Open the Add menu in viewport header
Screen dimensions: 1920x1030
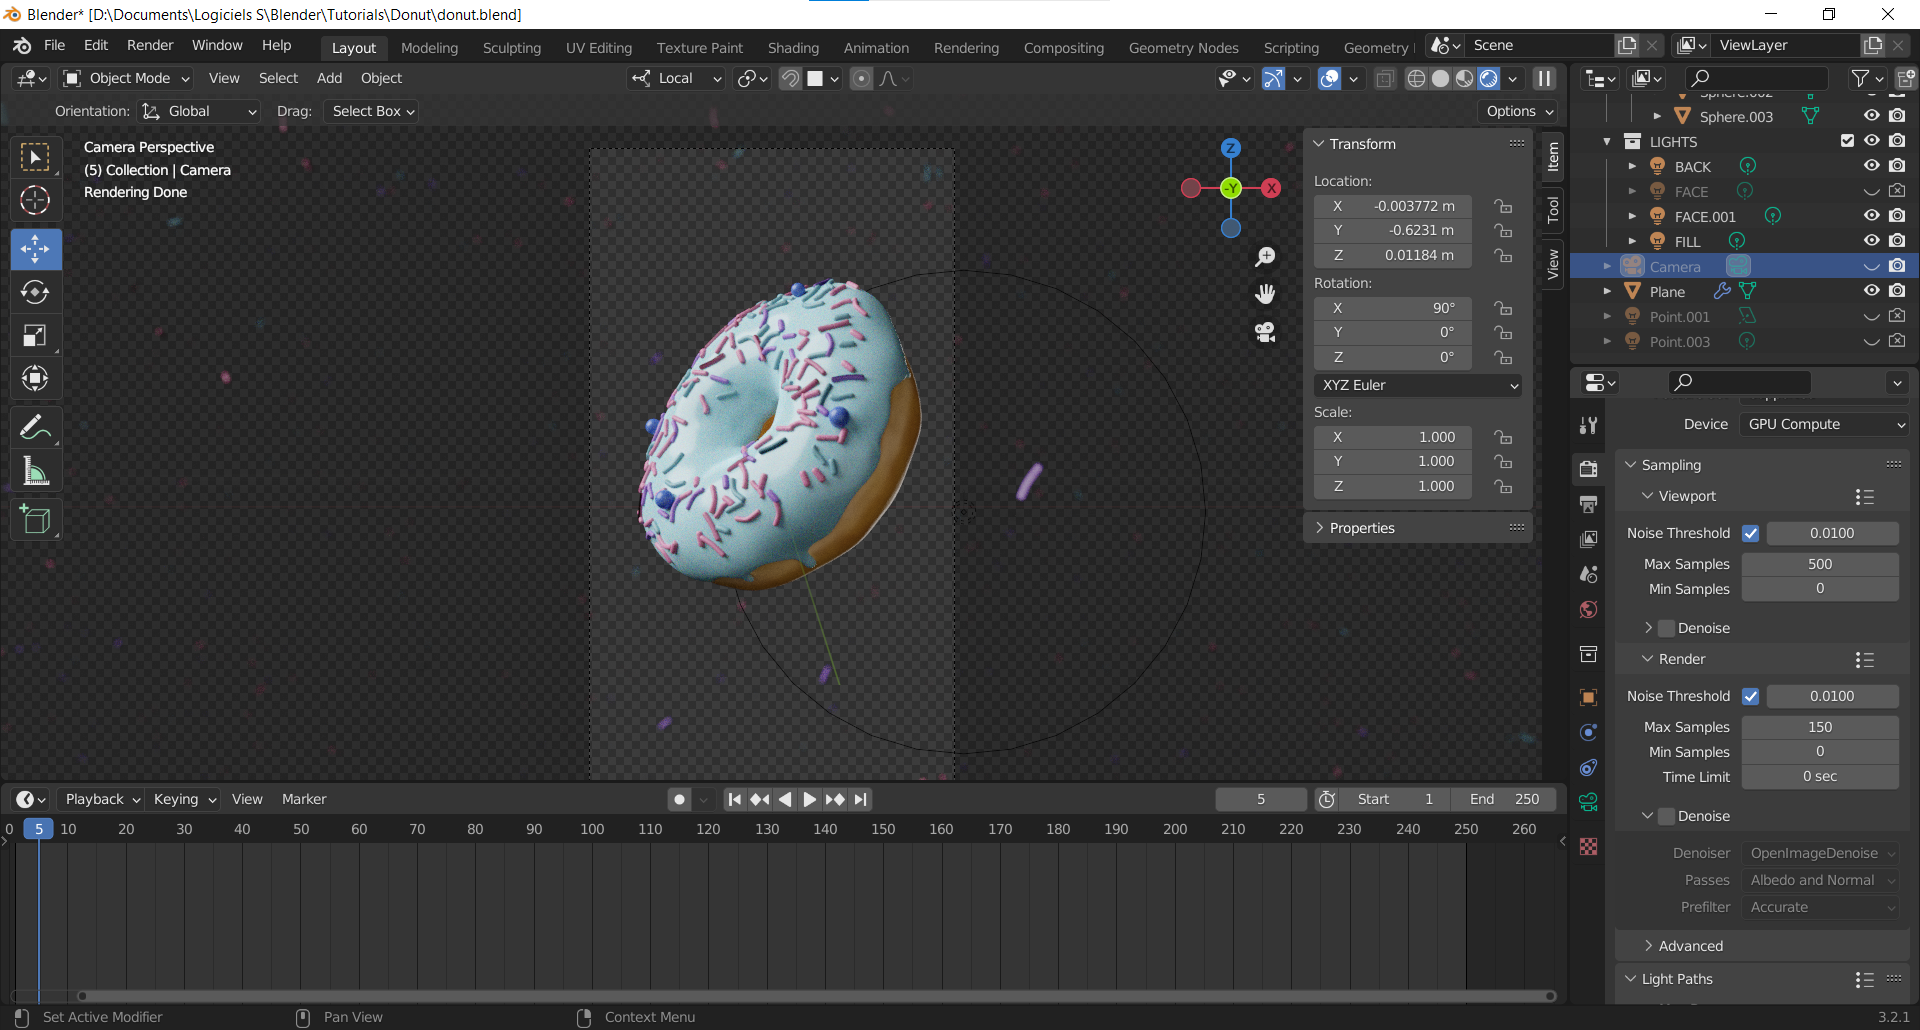point(329,78)
